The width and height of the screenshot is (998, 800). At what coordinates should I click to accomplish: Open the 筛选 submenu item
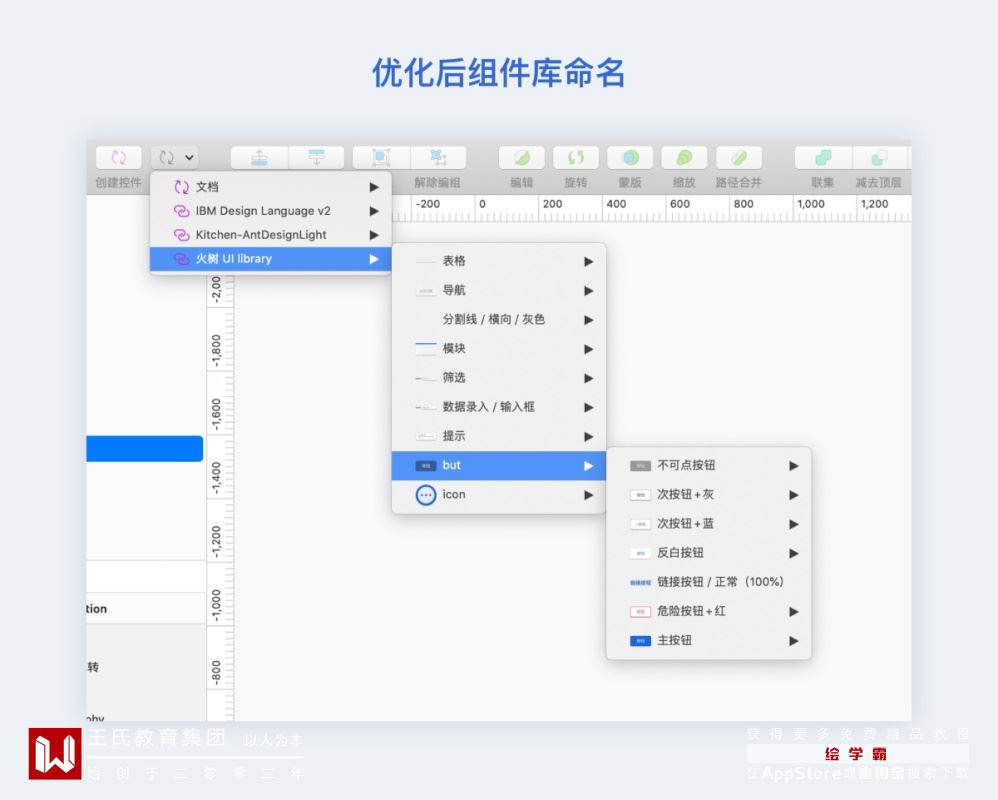[499, 377]
